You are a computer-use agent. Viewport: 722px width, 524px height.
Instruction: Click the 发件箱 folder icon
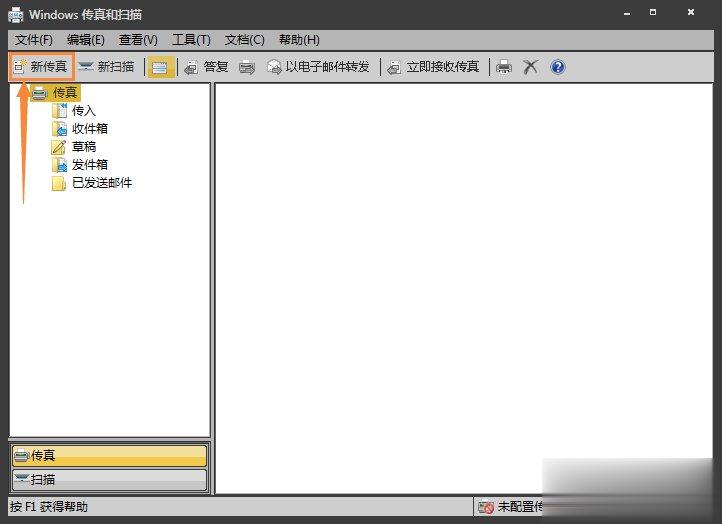59,165
